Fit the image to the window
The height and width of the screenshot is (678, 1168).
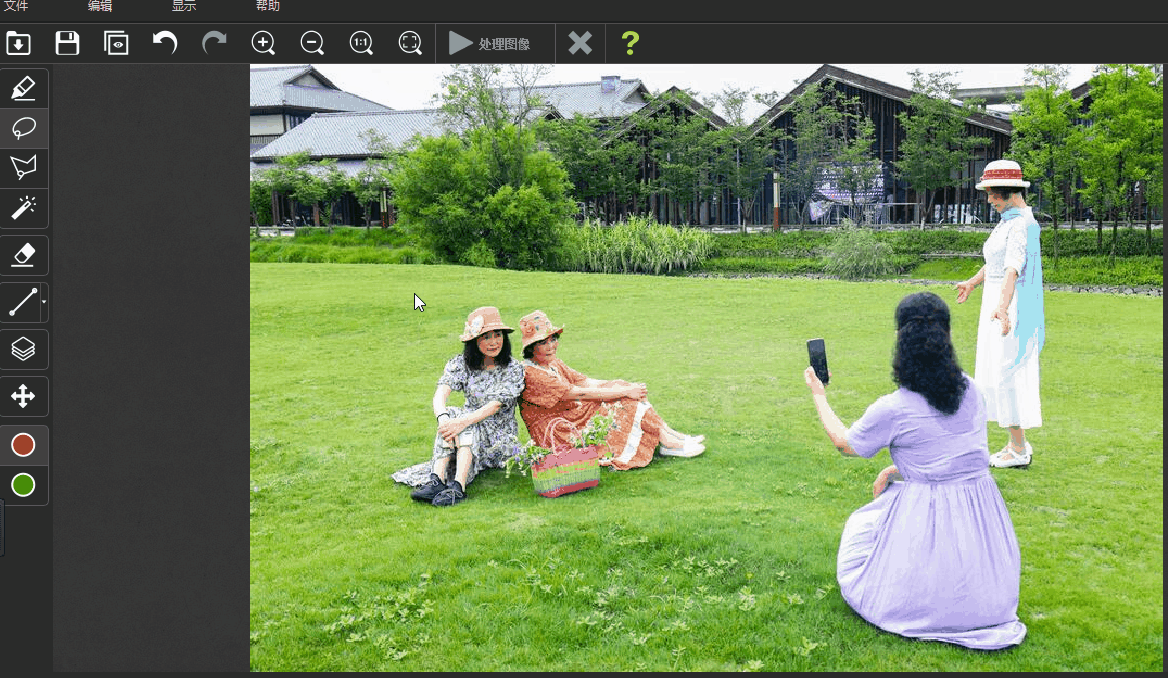pyautogui.click(x=410, y=43)
